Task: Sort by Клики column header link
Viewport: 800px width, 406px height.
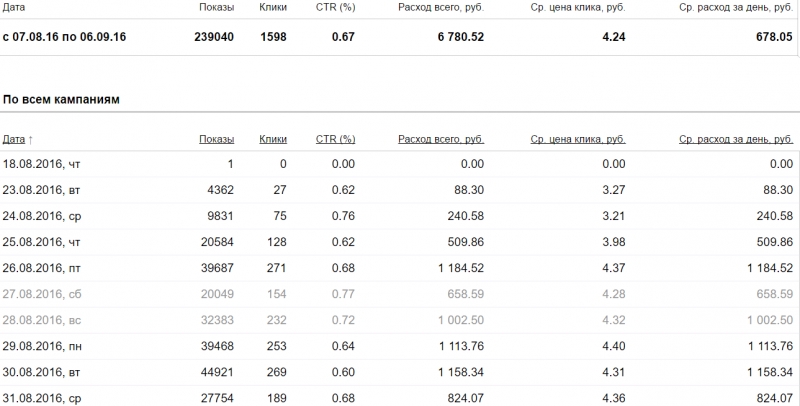Action: [273, 139]
